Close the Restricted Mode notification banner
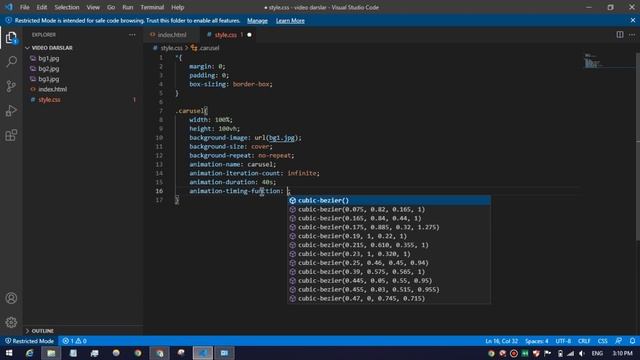The height and width of the screenshot is (360, 640). (633, 20)
